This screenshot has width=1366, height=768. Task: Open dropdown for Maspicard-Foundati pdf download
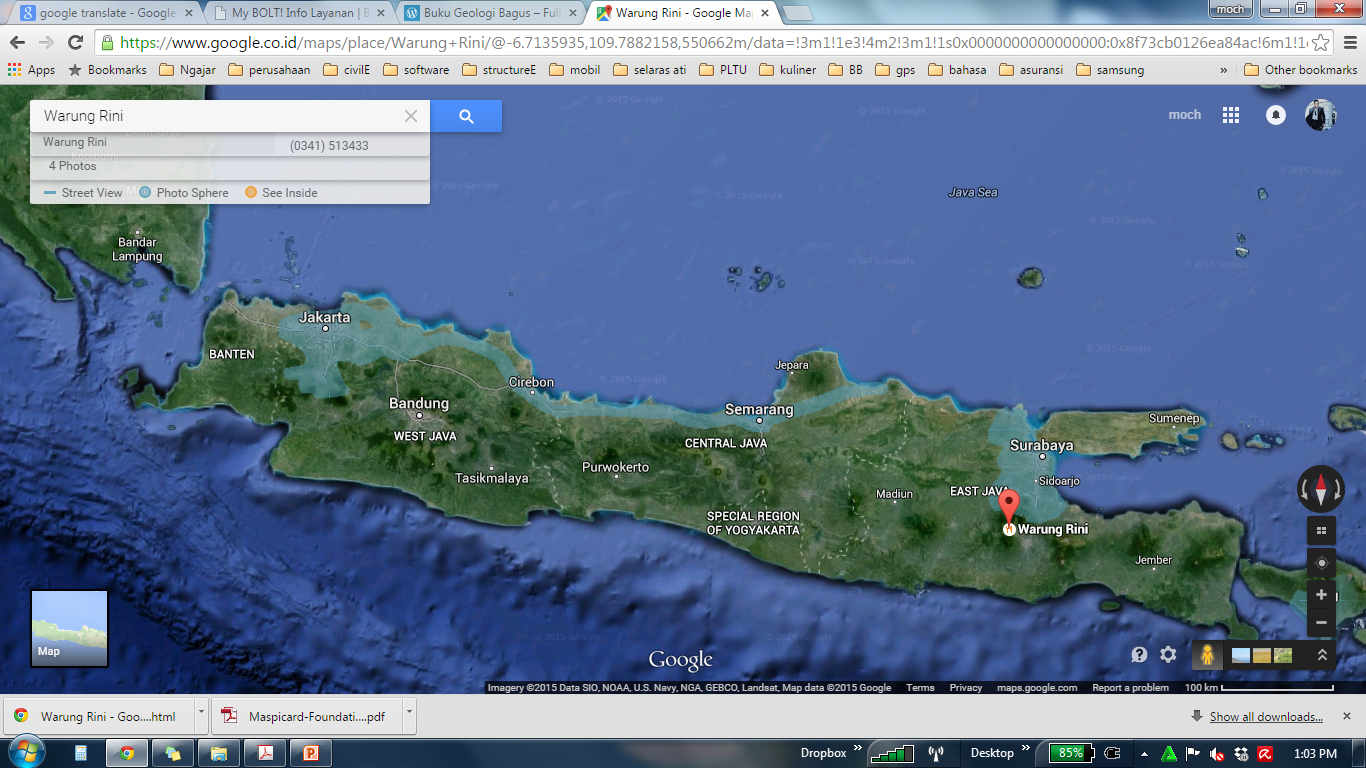410,716
